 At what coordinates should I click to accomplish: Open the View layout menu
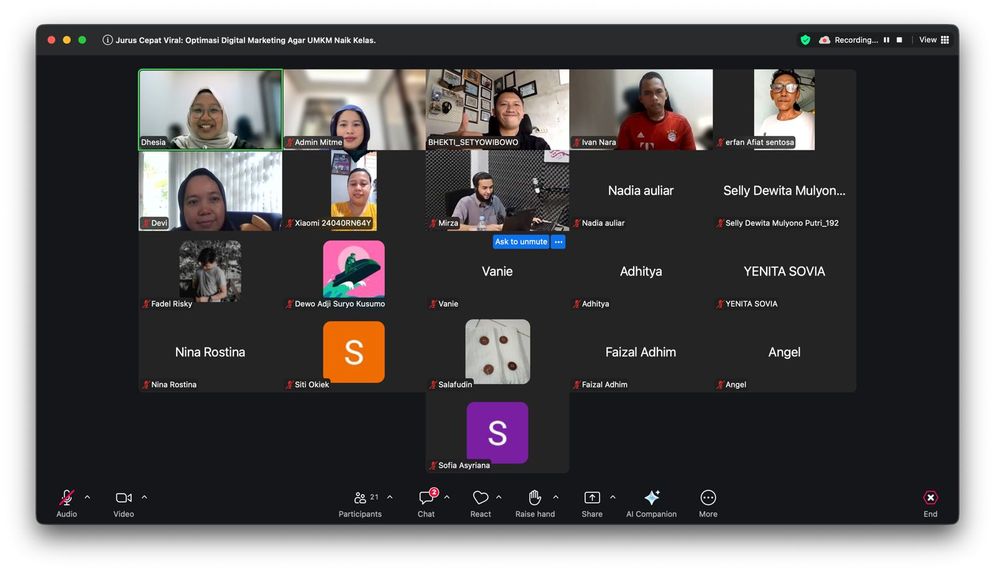934,40
